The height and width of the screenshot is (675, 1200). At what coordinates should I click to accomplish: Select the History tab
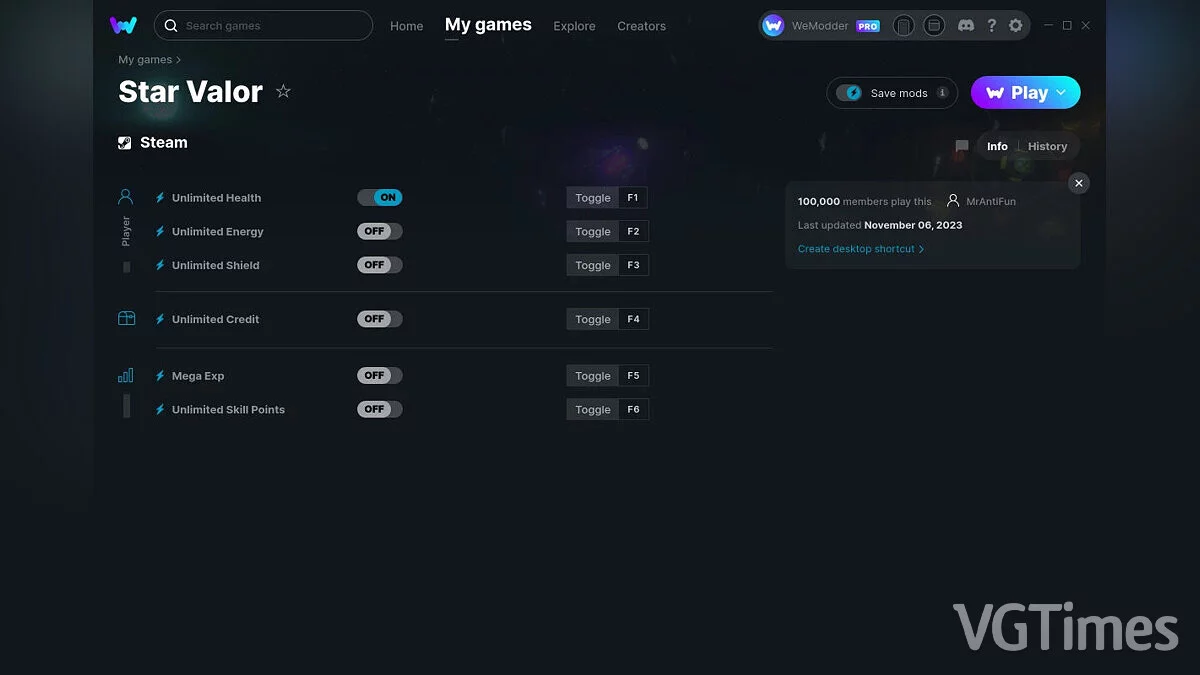click(1047, 146)
